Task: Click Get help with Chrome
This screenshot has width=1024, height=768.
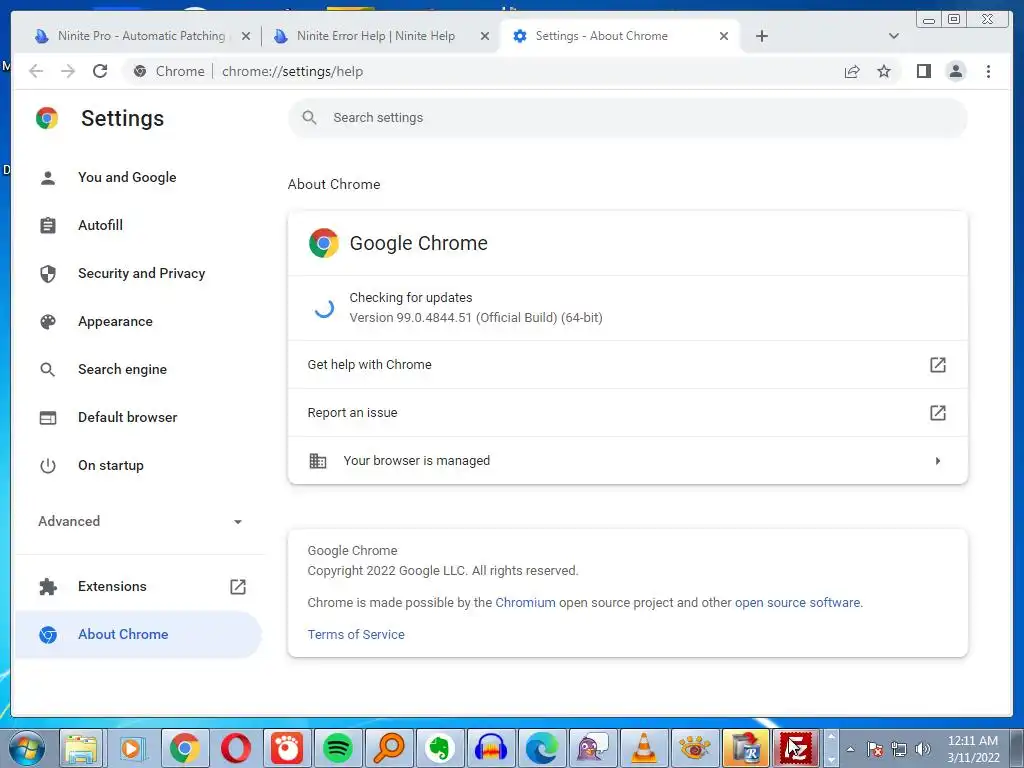Action: tap(628, 364)
